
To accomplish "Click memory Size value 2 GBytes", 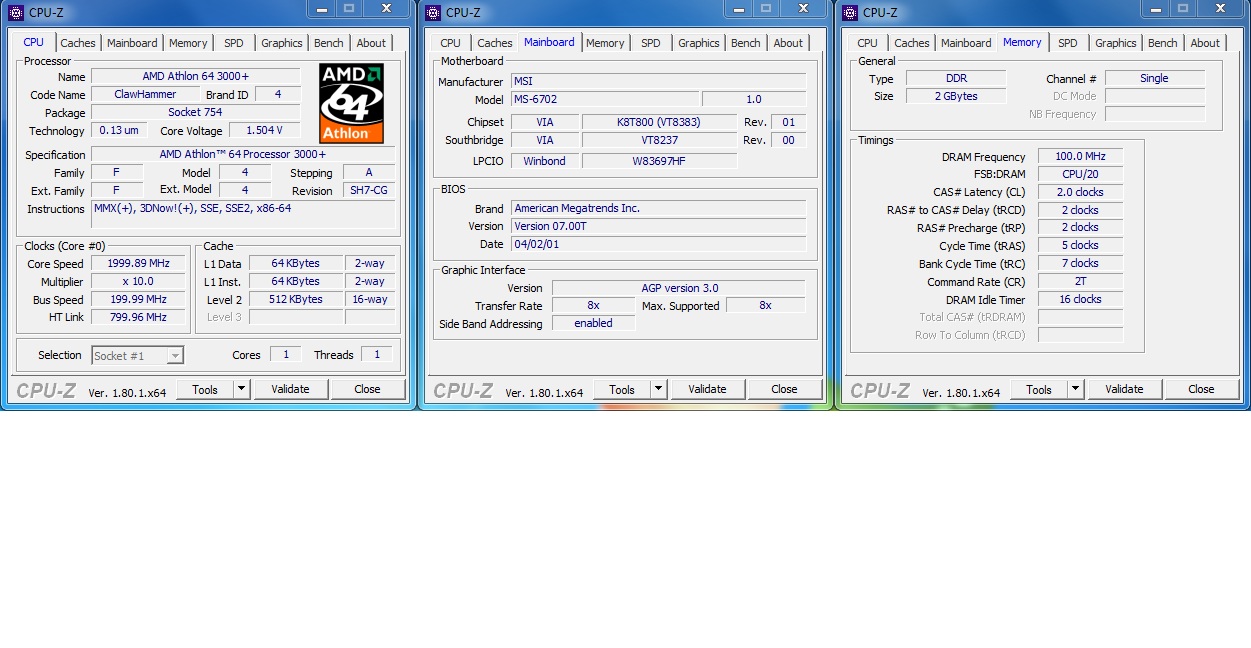I will click(956, 96).
